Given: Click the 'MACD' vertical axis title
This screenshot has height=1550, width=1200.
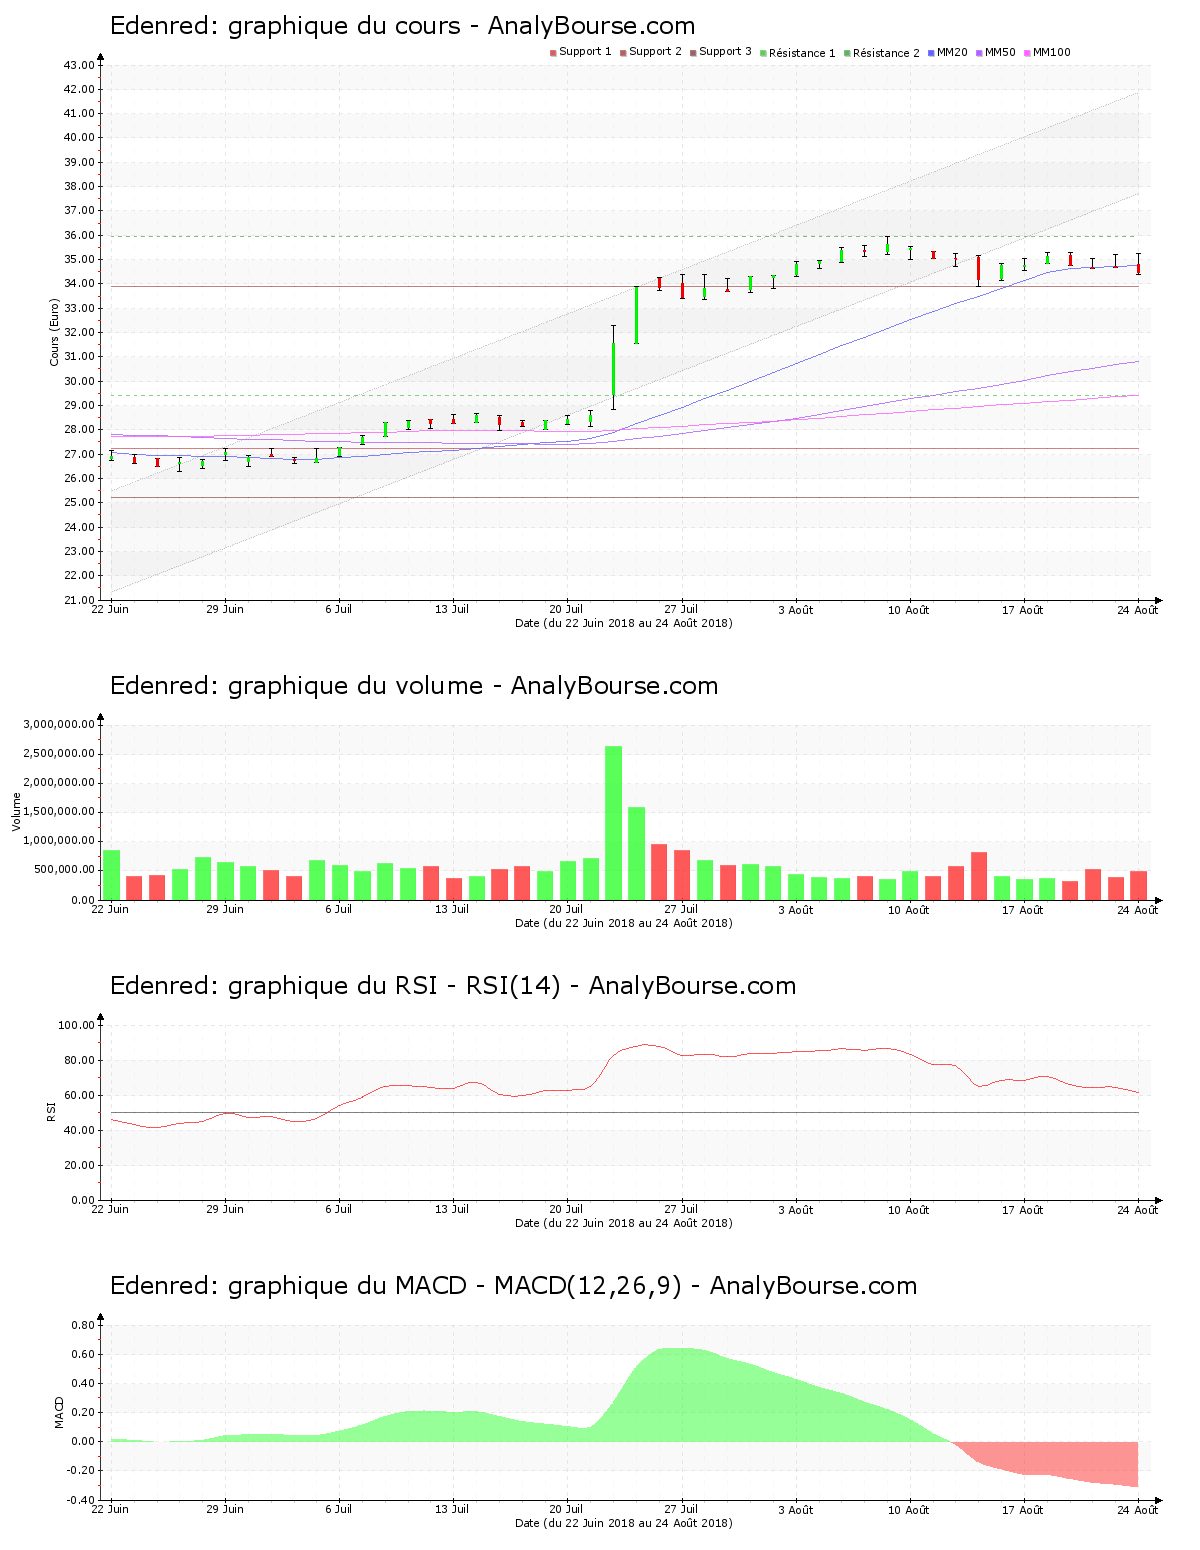Looking at the screenshot, I should click(x=59, y=1411).
